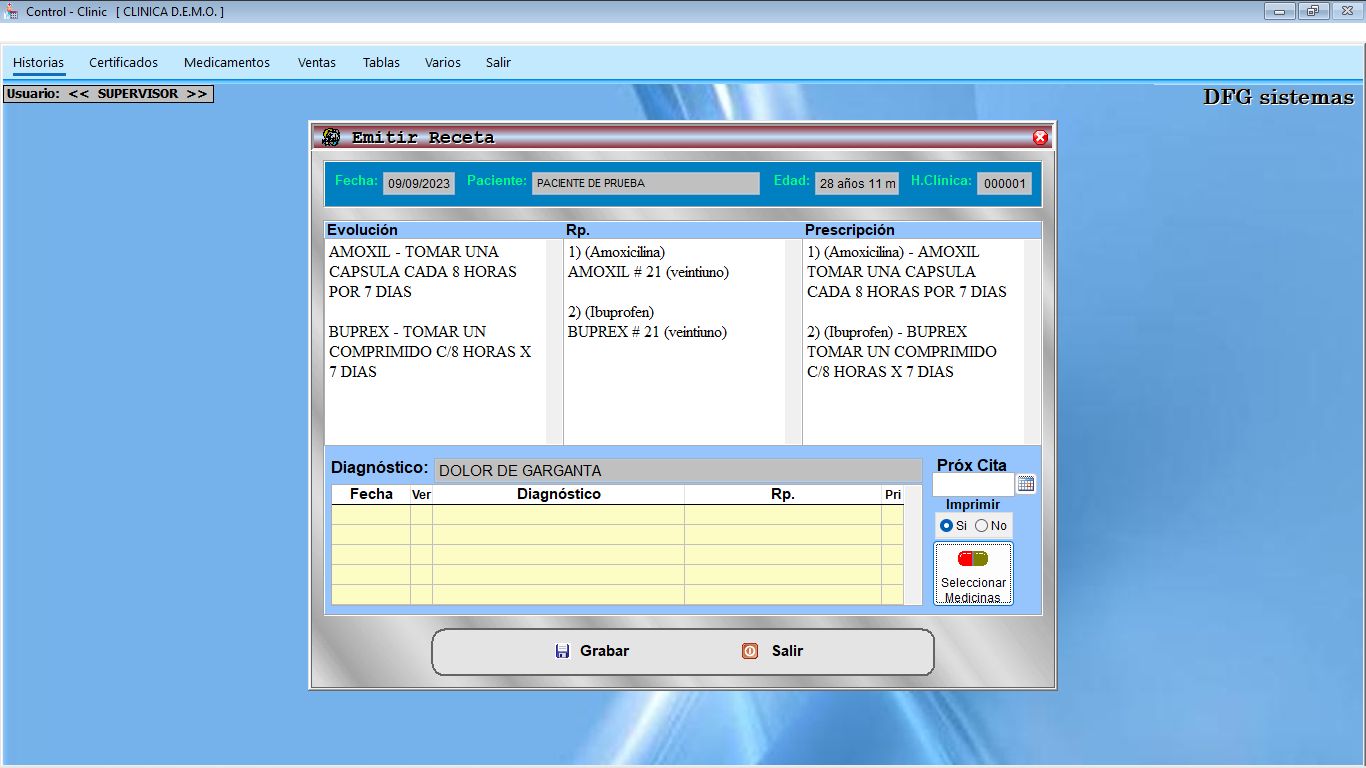
Task: Click the Próx Cita date input
Action: pyautogui.click(x=973, y=484)
